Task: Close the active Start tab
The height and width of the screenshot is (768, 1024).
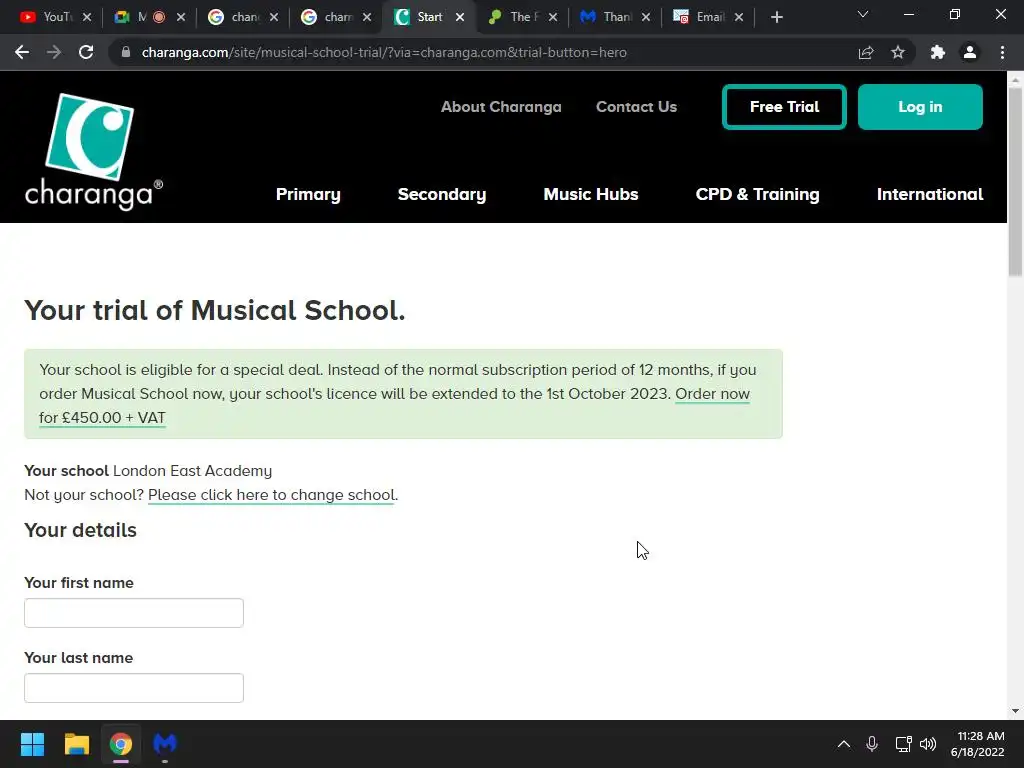Action: pyautogui.click(x=460, y=17)
